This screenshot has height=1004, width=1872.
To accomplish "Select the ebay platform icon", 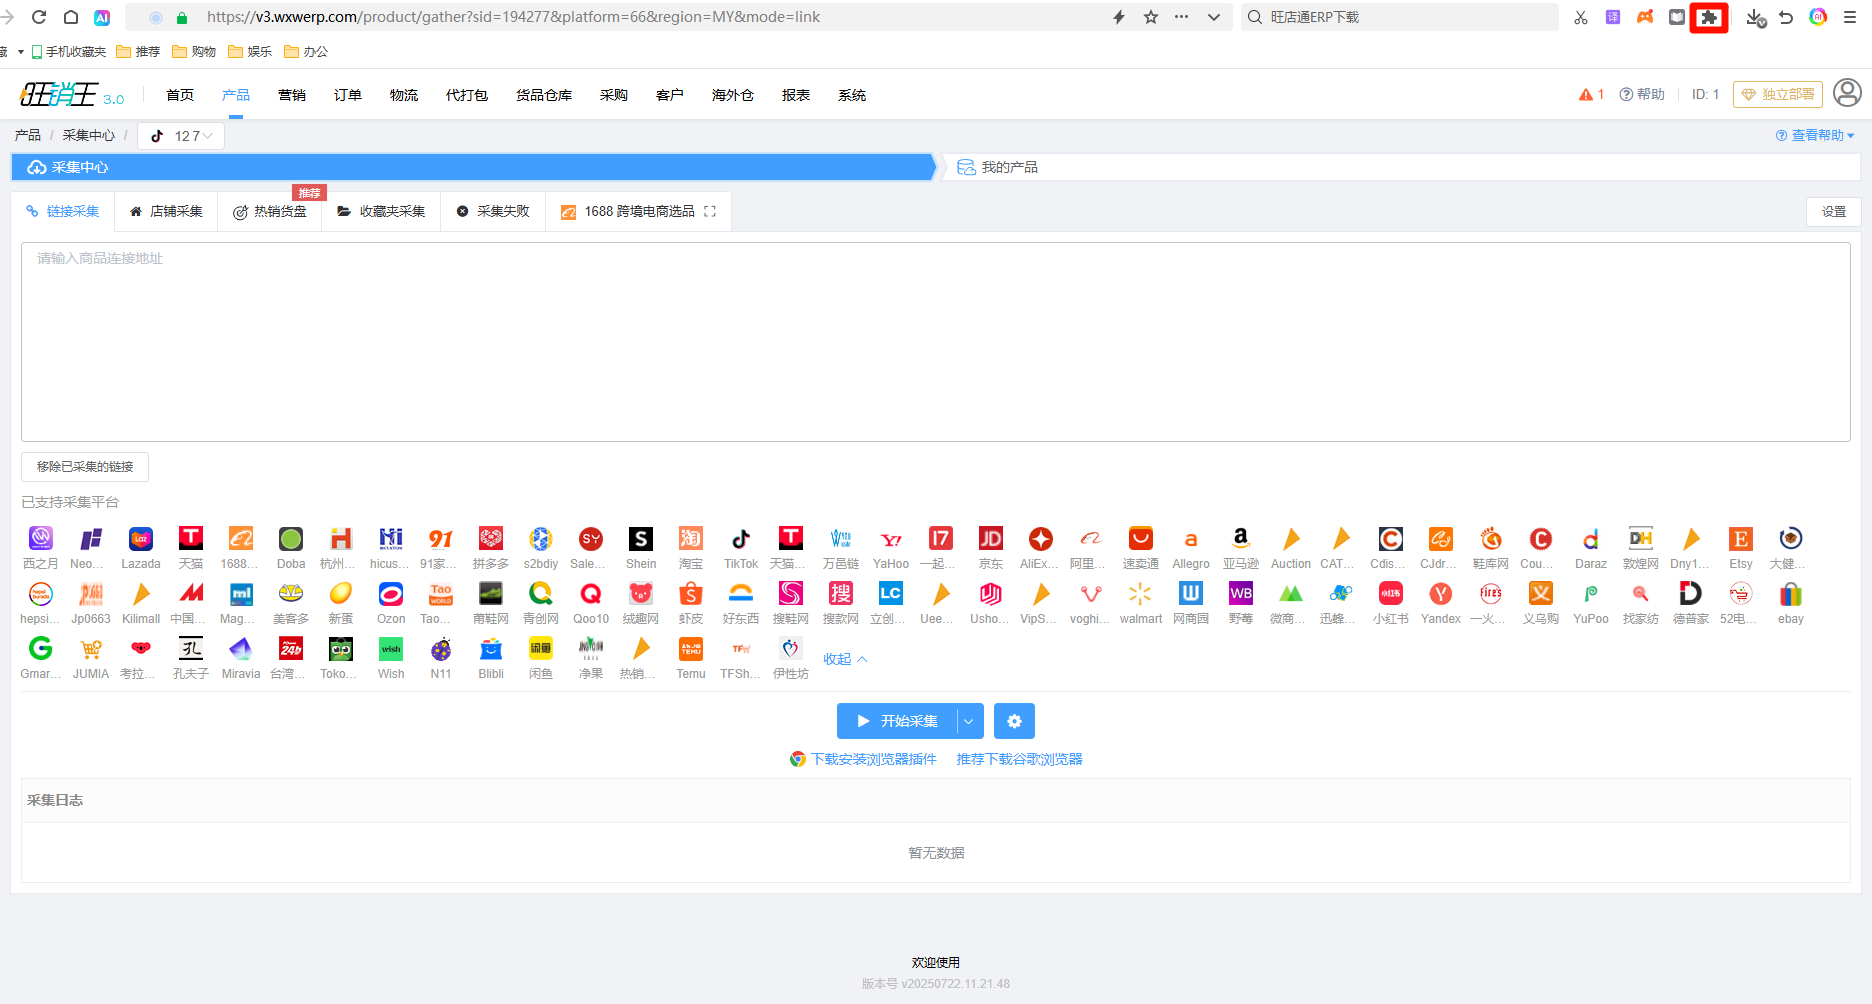I will (x=1791, y=594).
